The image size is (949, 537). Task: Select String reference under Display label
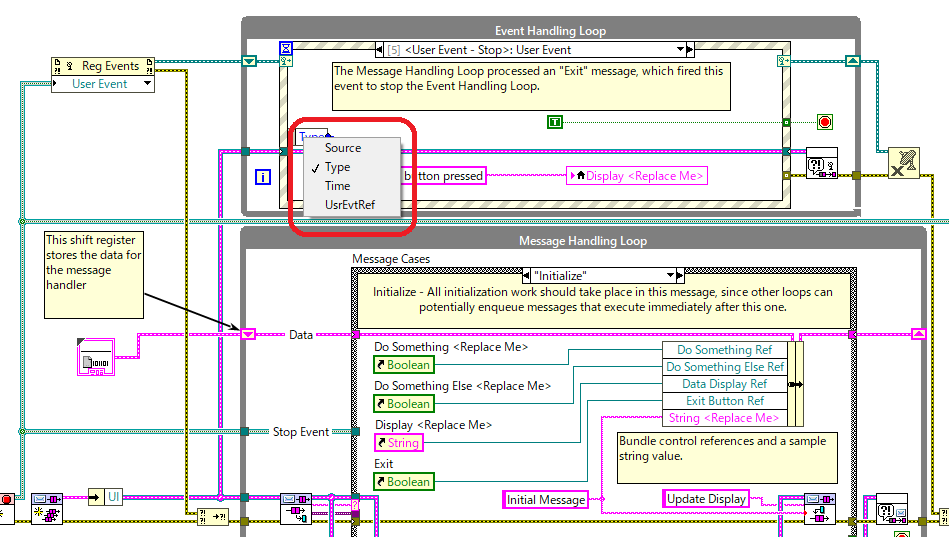(399, 443)
